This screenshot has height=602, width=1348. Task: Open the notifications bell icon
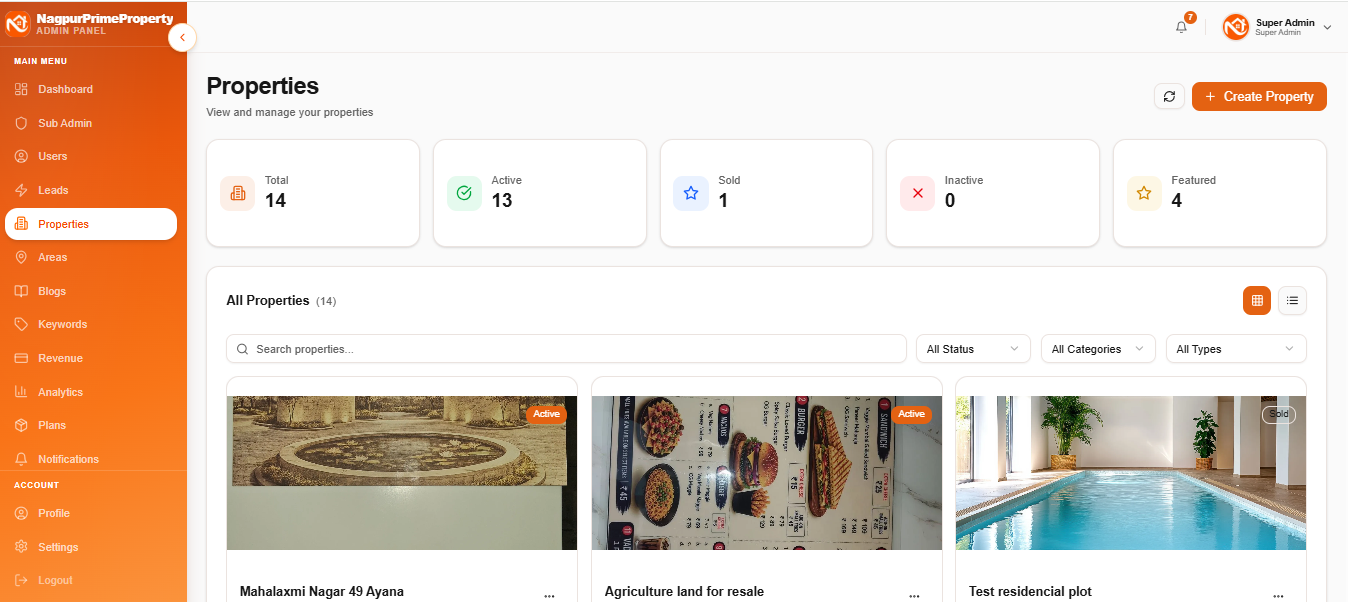(x=1181, y=27)
